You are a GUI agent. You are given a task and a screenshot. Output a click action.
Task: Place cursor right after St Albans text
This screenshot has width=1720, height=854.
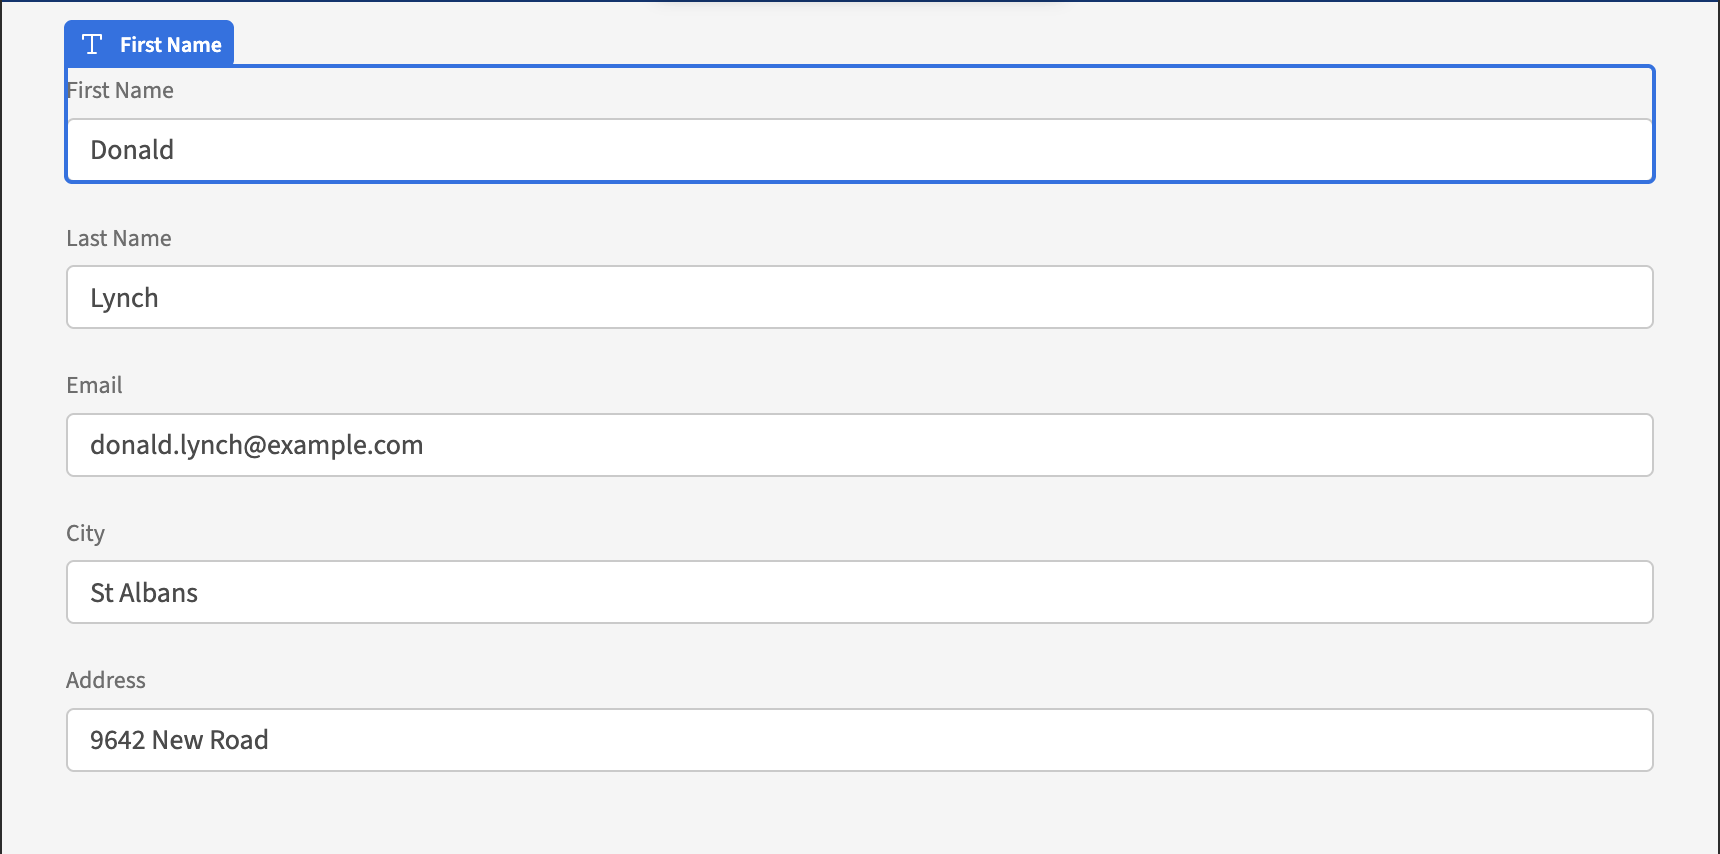point(199,593)
